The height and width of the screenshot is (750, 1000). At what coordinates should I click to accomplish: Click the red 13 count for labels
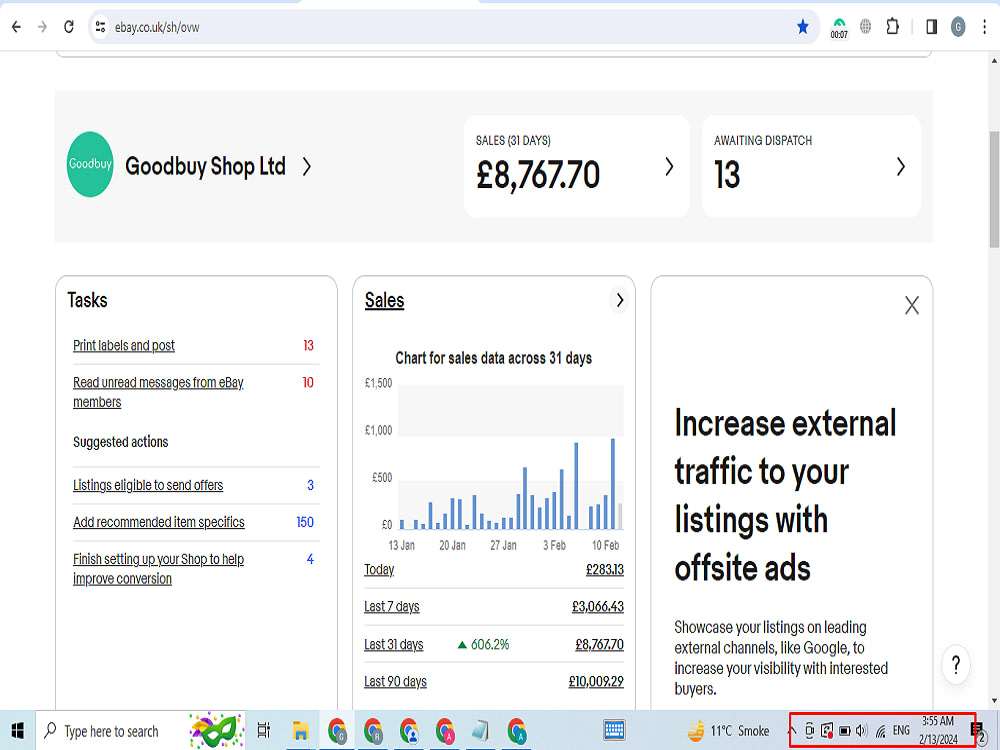coord(309,346)
